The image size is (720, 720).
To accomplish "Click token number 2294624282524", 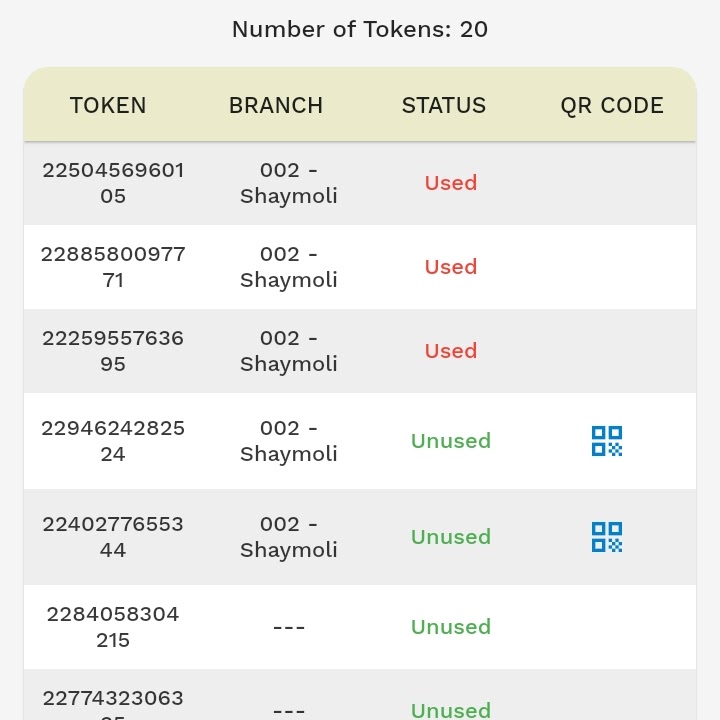I will [113, 441].
